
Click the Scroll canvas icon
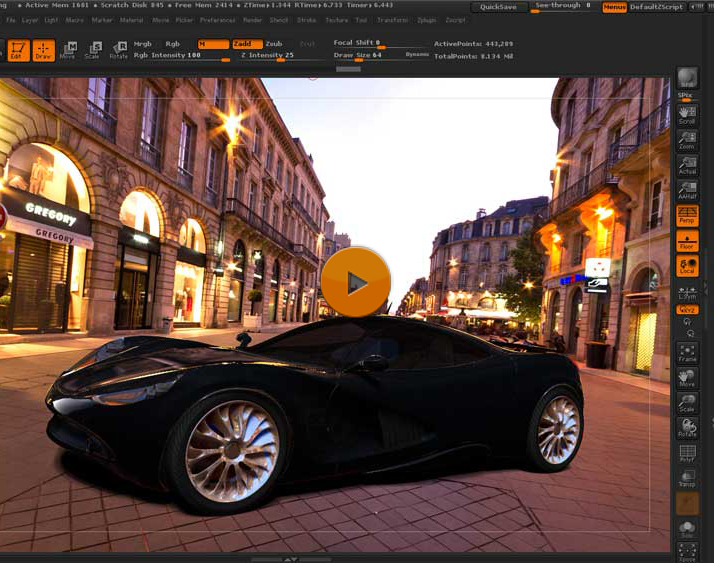(687, 113)
